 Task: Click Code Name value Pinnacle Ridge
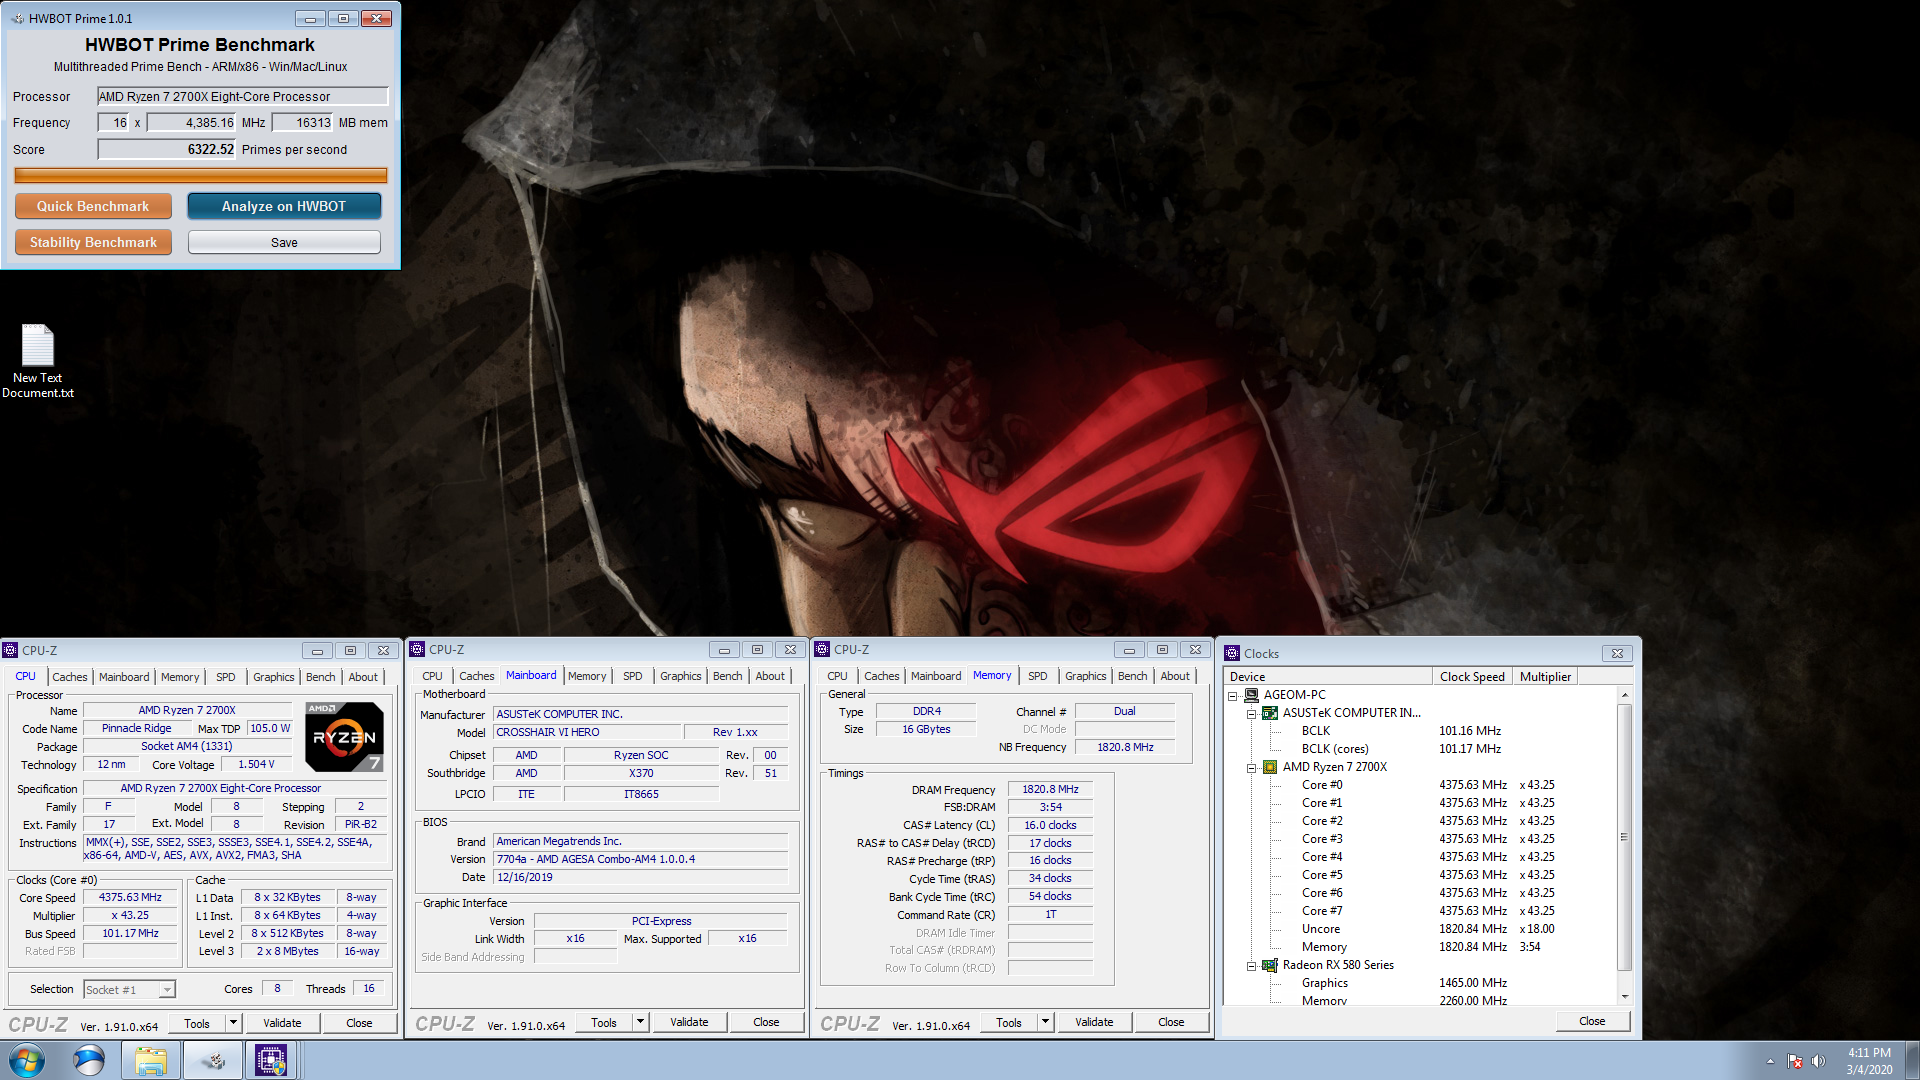[137, 728]
